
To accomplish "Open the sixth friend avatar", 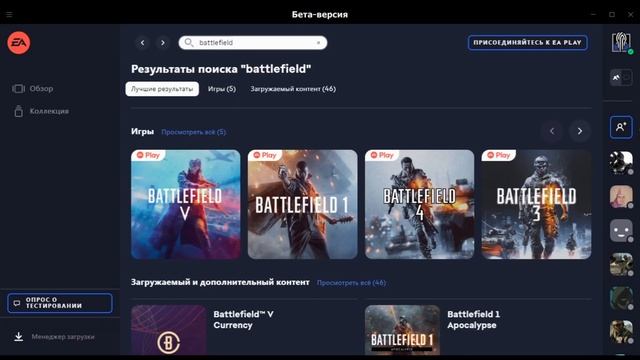I will 621,331.
